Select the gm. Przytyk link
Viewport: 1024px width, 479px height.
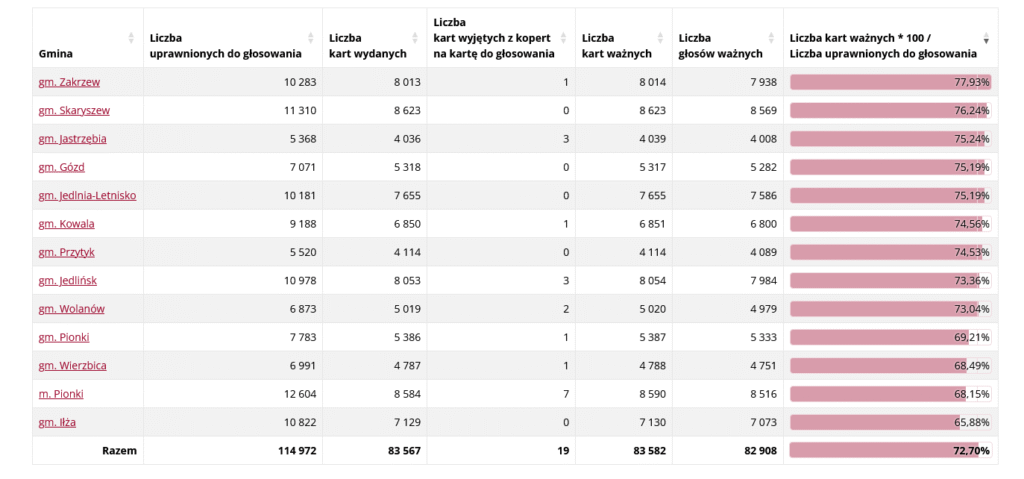click(x=67, y=252)
